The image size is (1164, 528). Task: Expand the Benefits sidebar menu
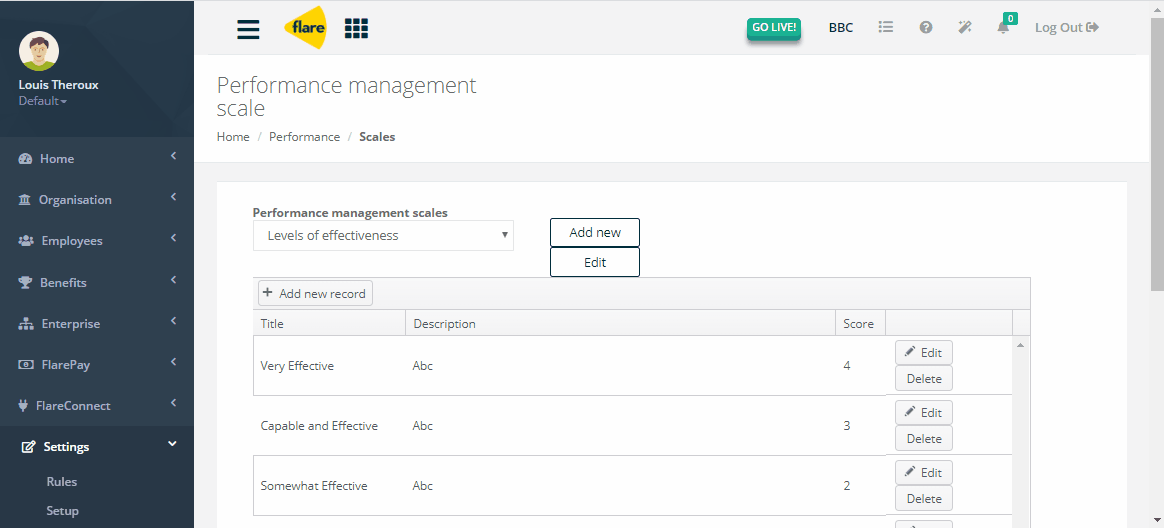173,279
